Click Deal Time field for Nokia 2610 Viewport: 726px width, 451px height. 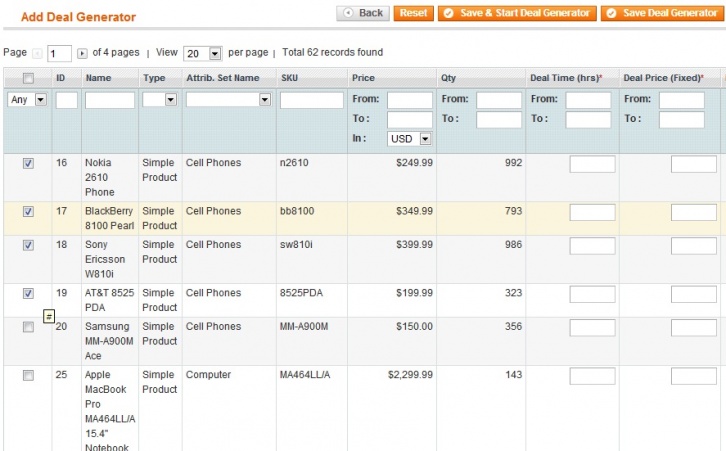pyautogui.click(x=592, y=164)
